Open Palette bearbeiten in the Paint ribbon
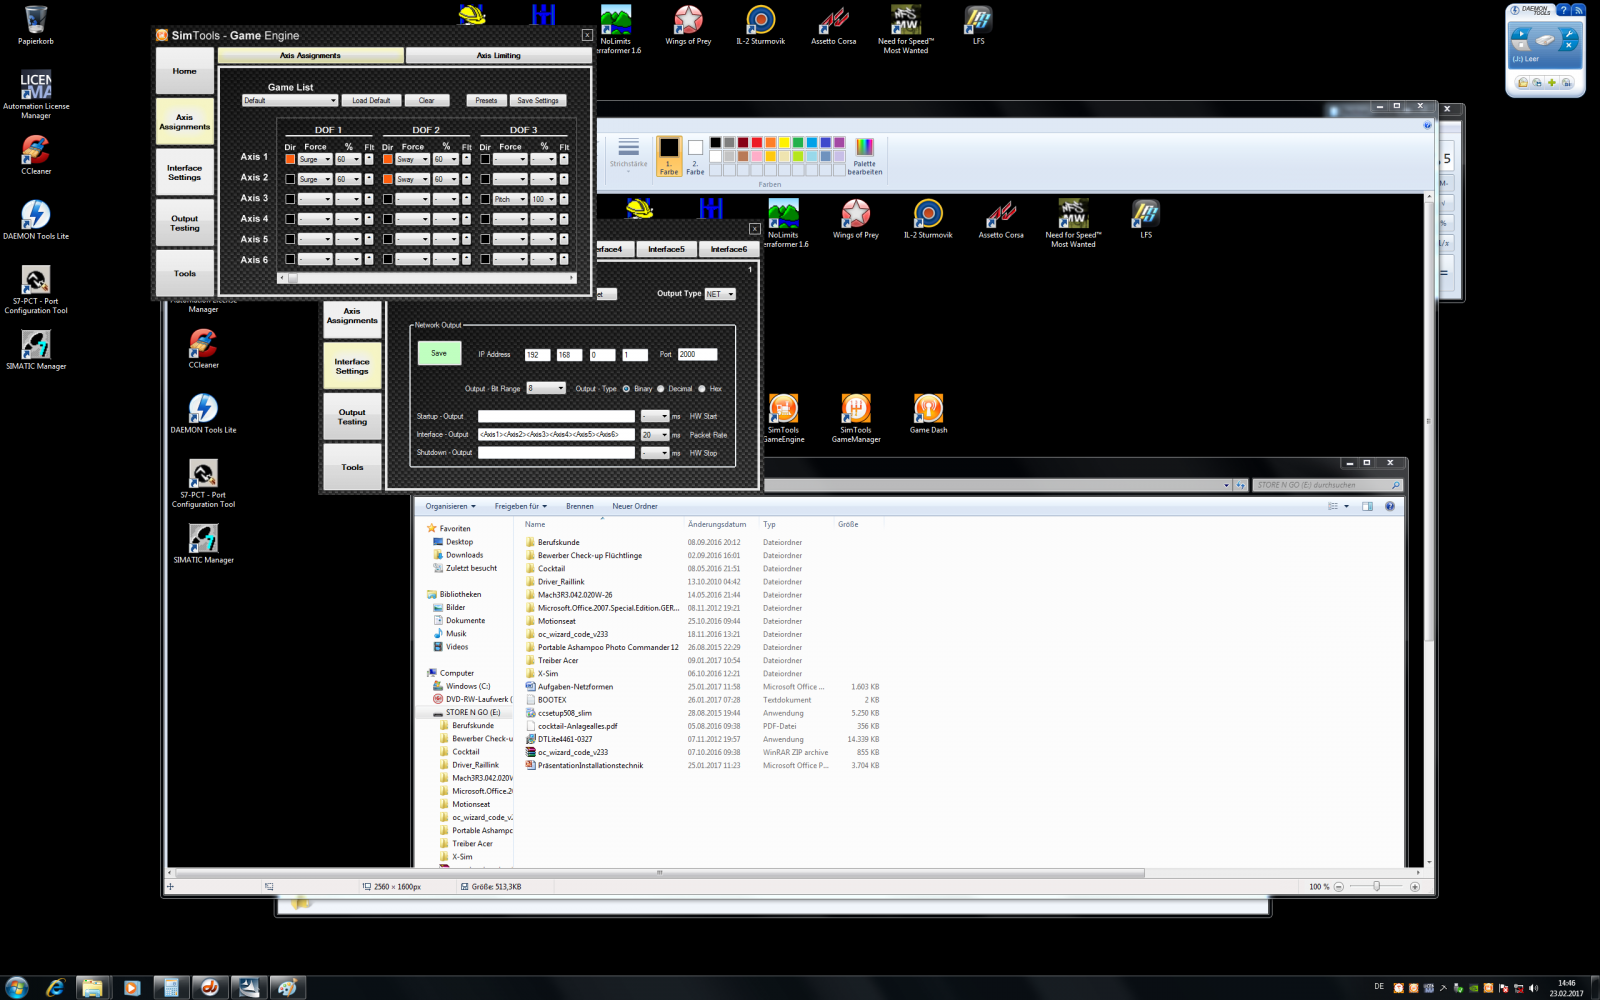Screen dimensions: 1600x1000 pyautogui.click(x=865, y=156)
